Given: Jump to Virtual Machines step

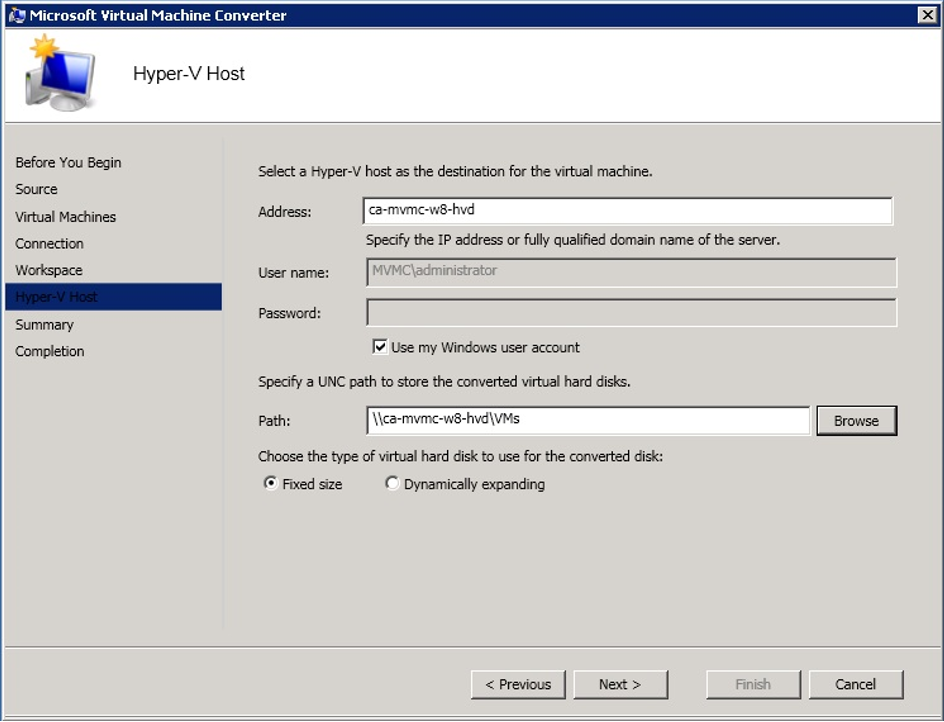Looking at the screenshot, I should pos(66,217).
